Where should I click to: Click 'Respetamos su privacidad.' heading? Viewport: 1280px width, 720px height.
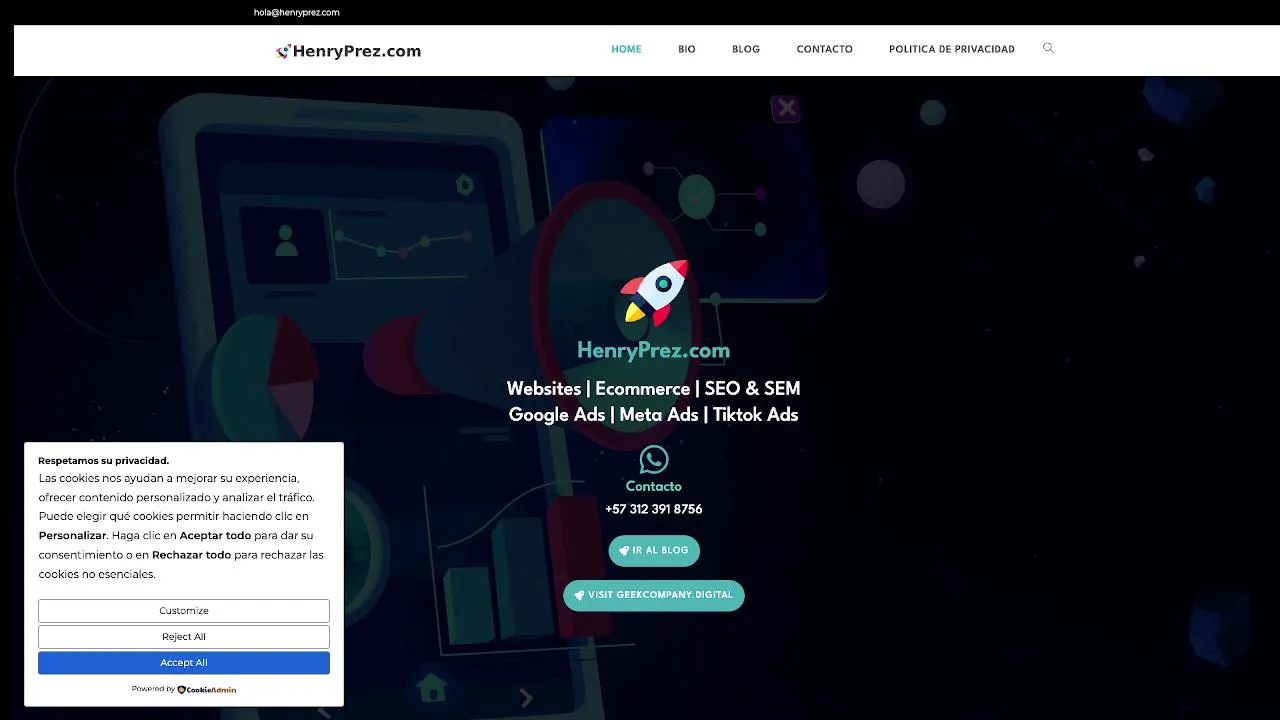point(104,461)
